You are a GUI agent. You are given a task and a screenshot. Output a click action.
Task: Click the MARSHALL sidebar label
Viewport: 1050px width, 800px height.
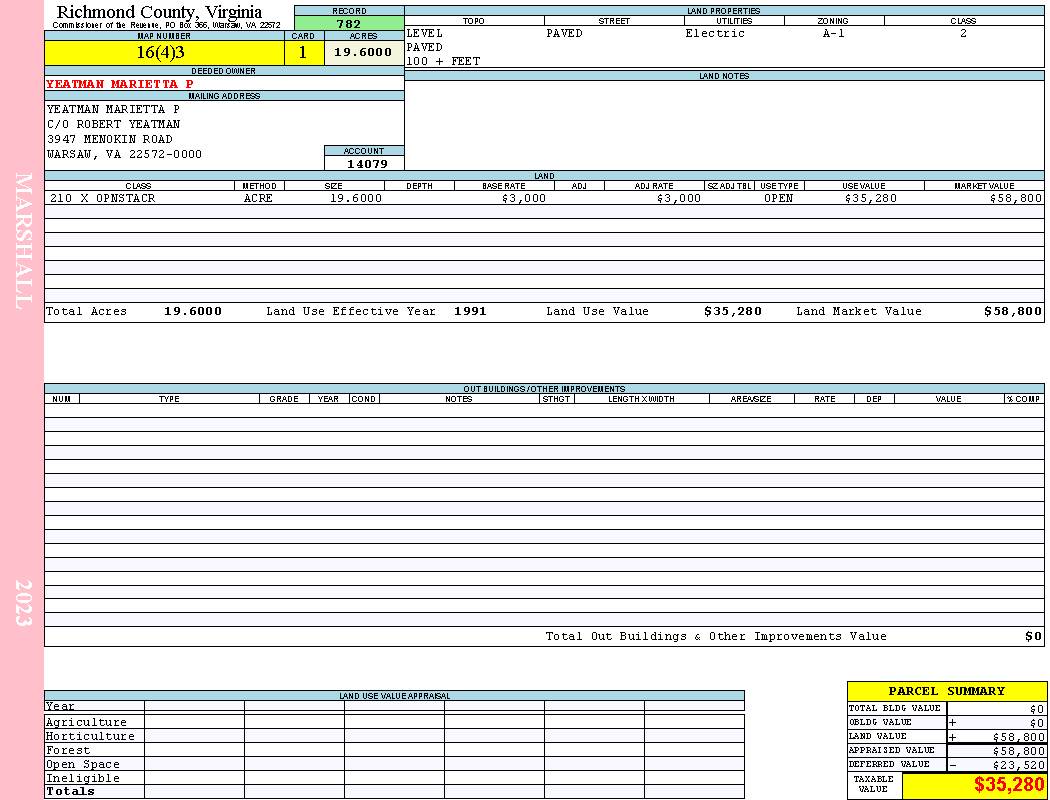pos(23,241)
